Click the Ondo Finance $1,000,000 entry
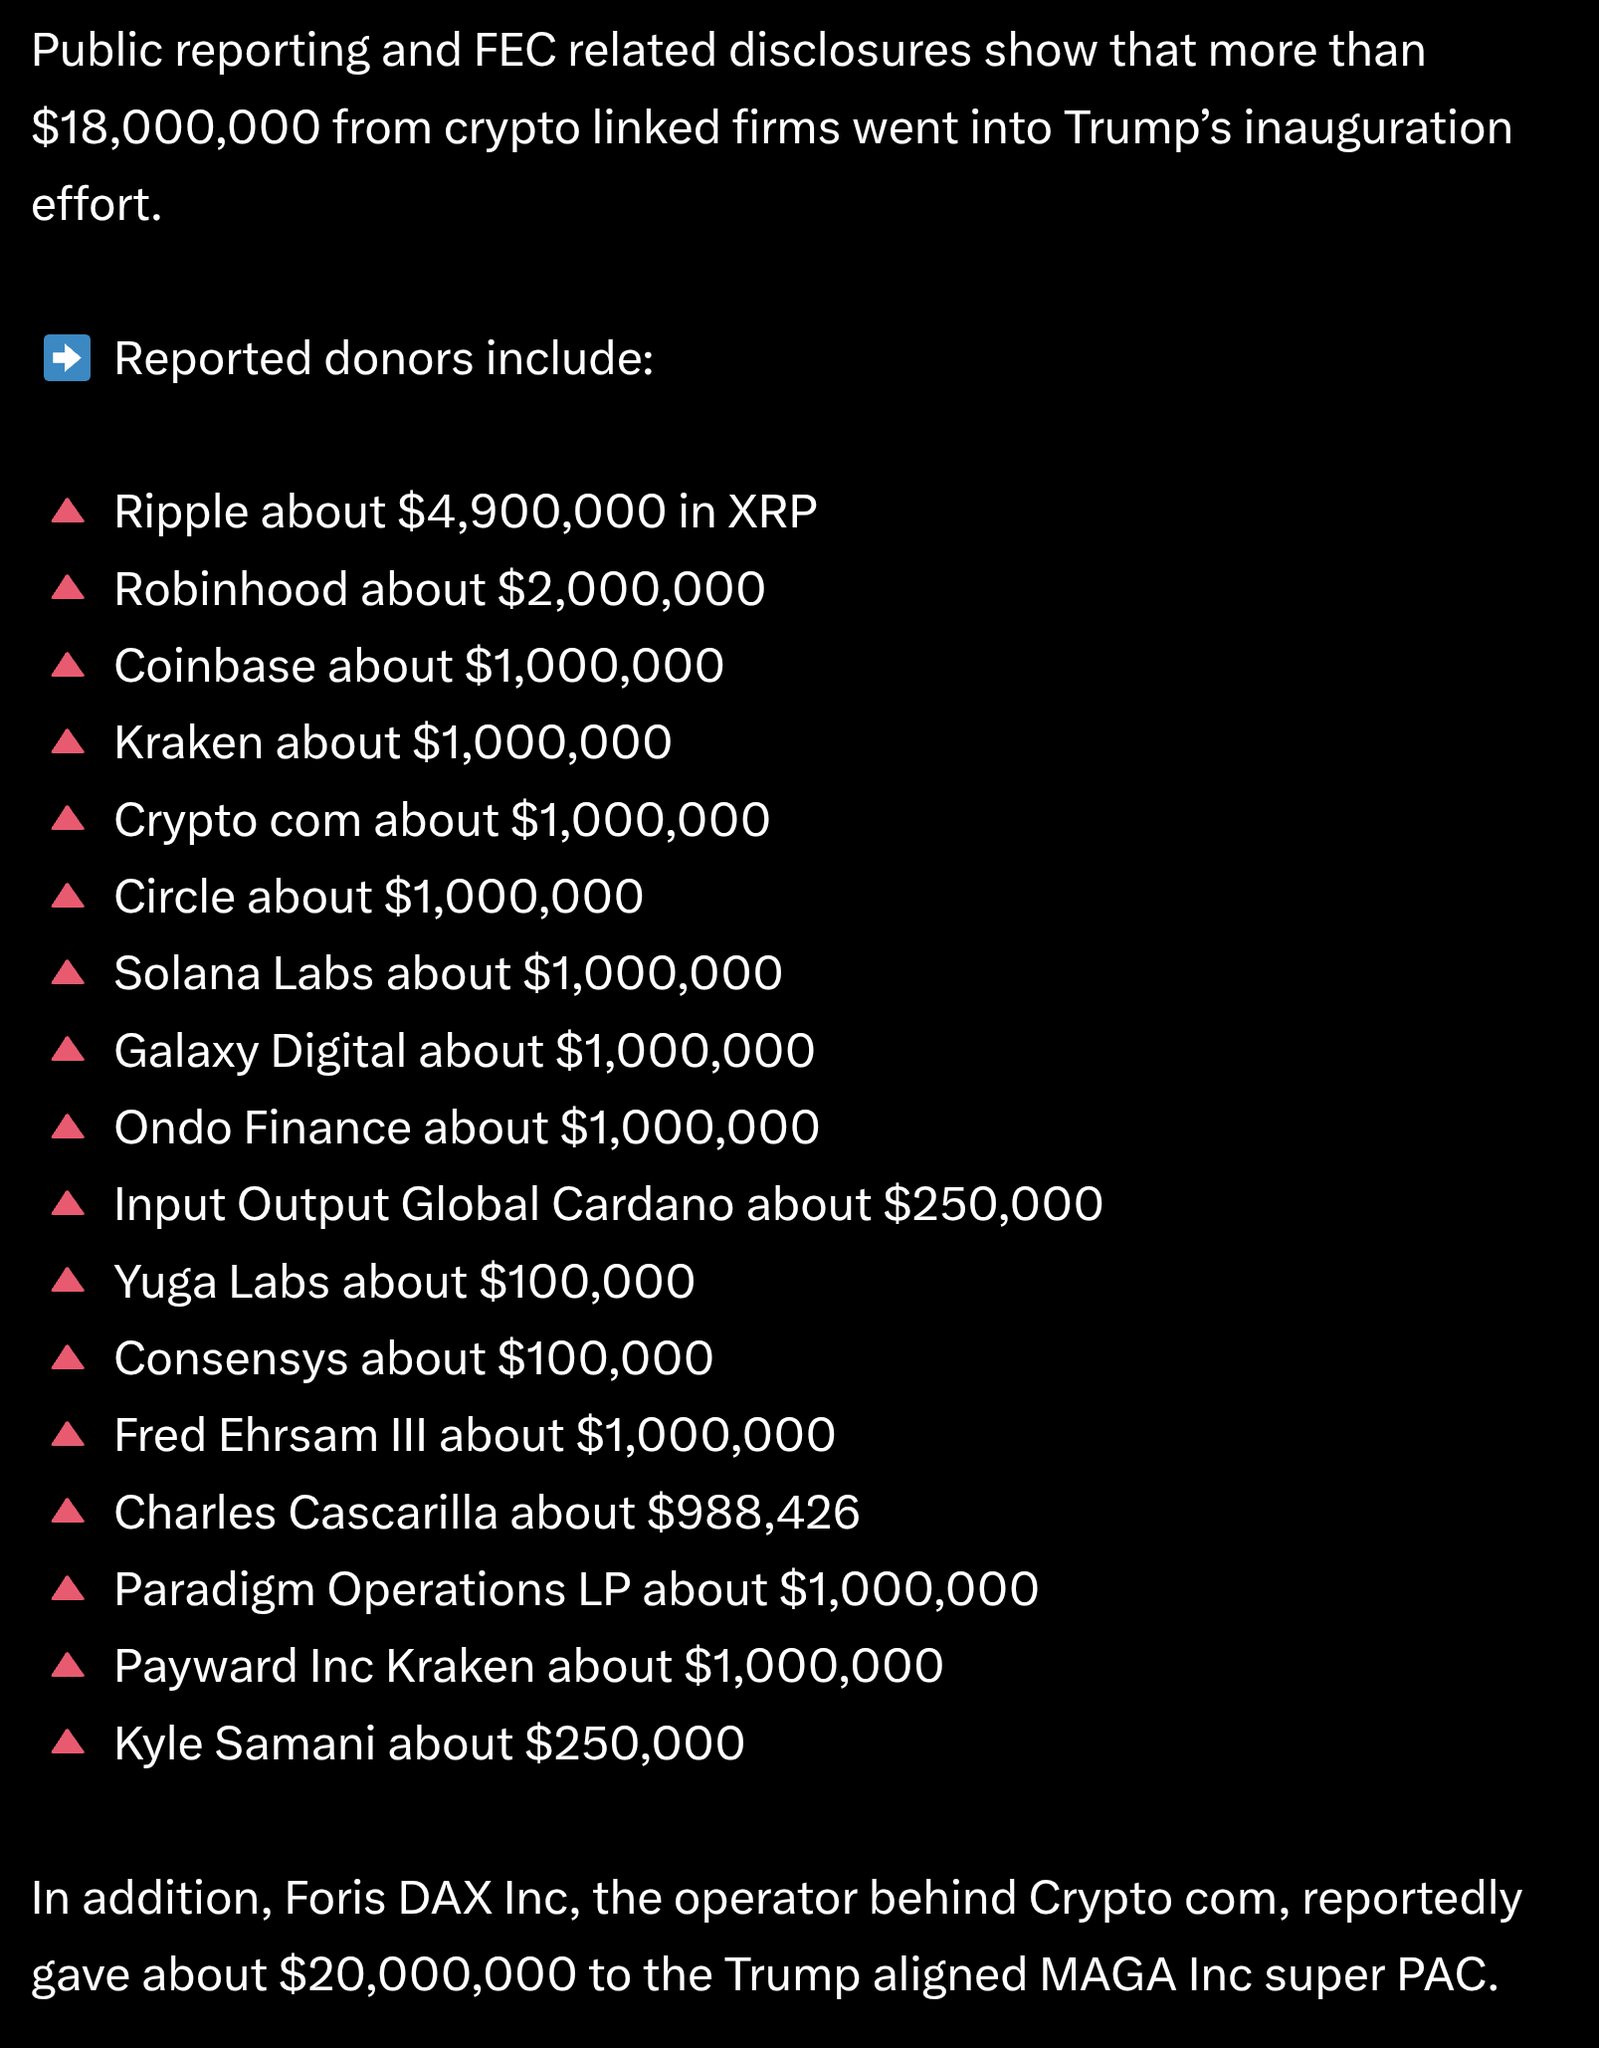 [466, 1128]
